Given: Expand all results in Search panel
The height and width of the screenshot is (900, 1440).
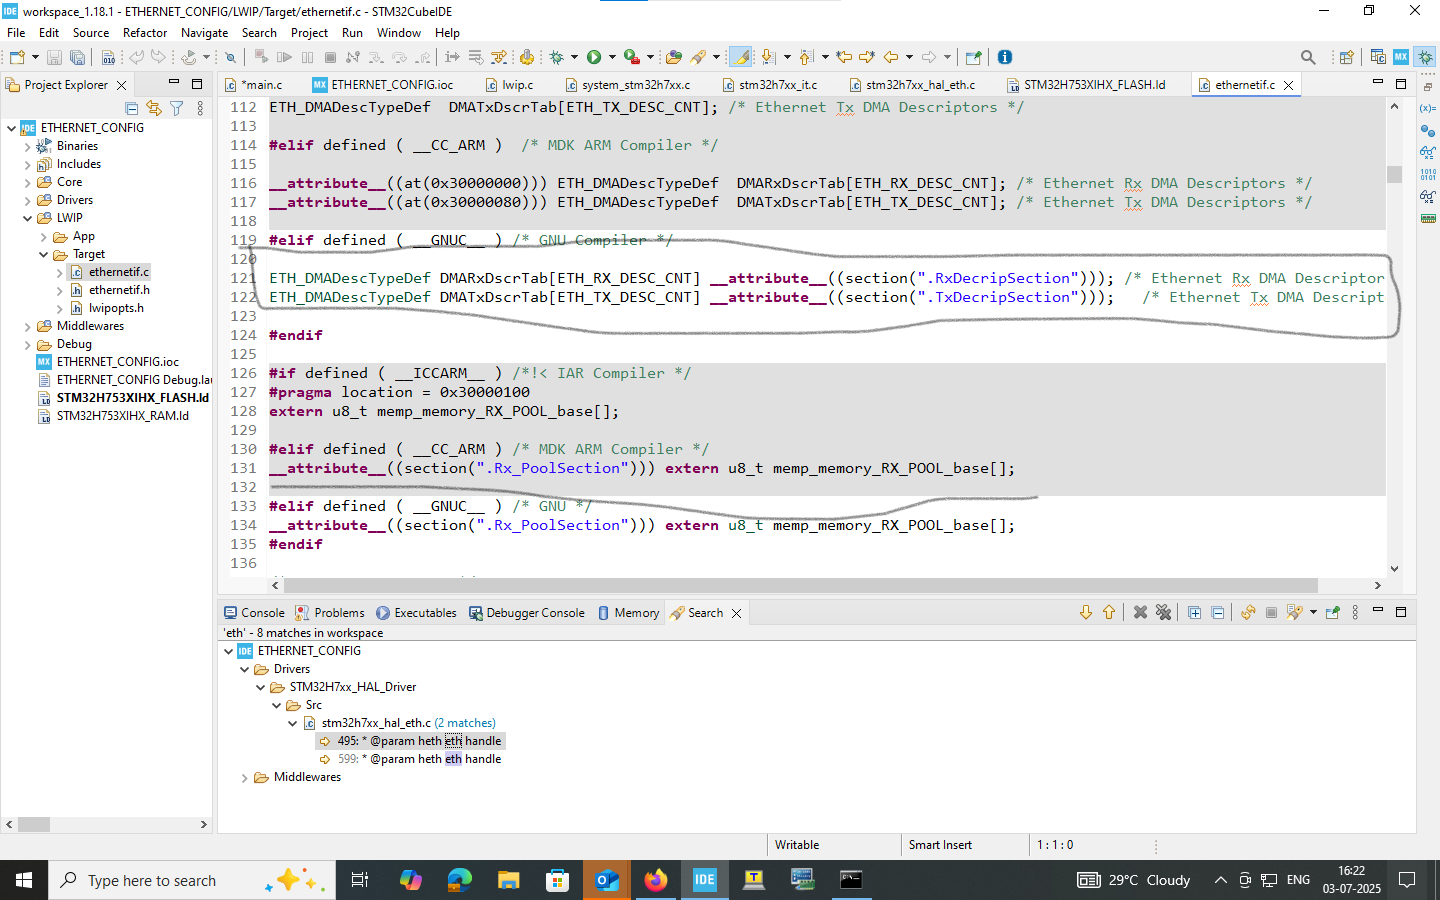Looking at the screenshot, I should click(1194, 613).
